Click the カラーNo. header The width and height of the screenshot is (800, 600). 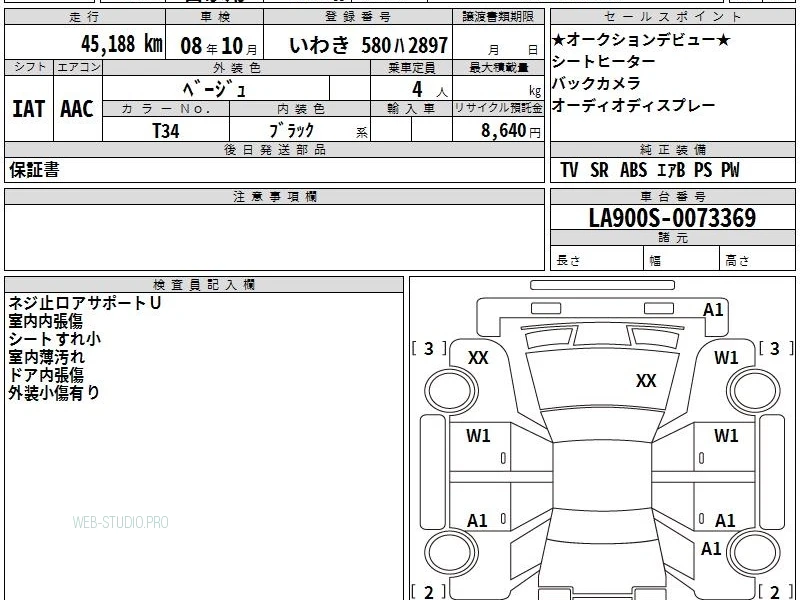pyautogui.click(x=166, y=109)
